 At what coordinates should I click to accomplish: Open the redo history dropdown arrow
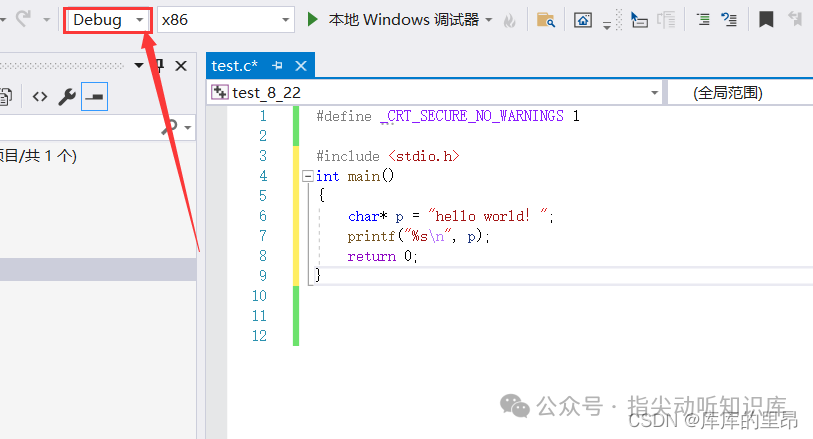pos(46,20)
